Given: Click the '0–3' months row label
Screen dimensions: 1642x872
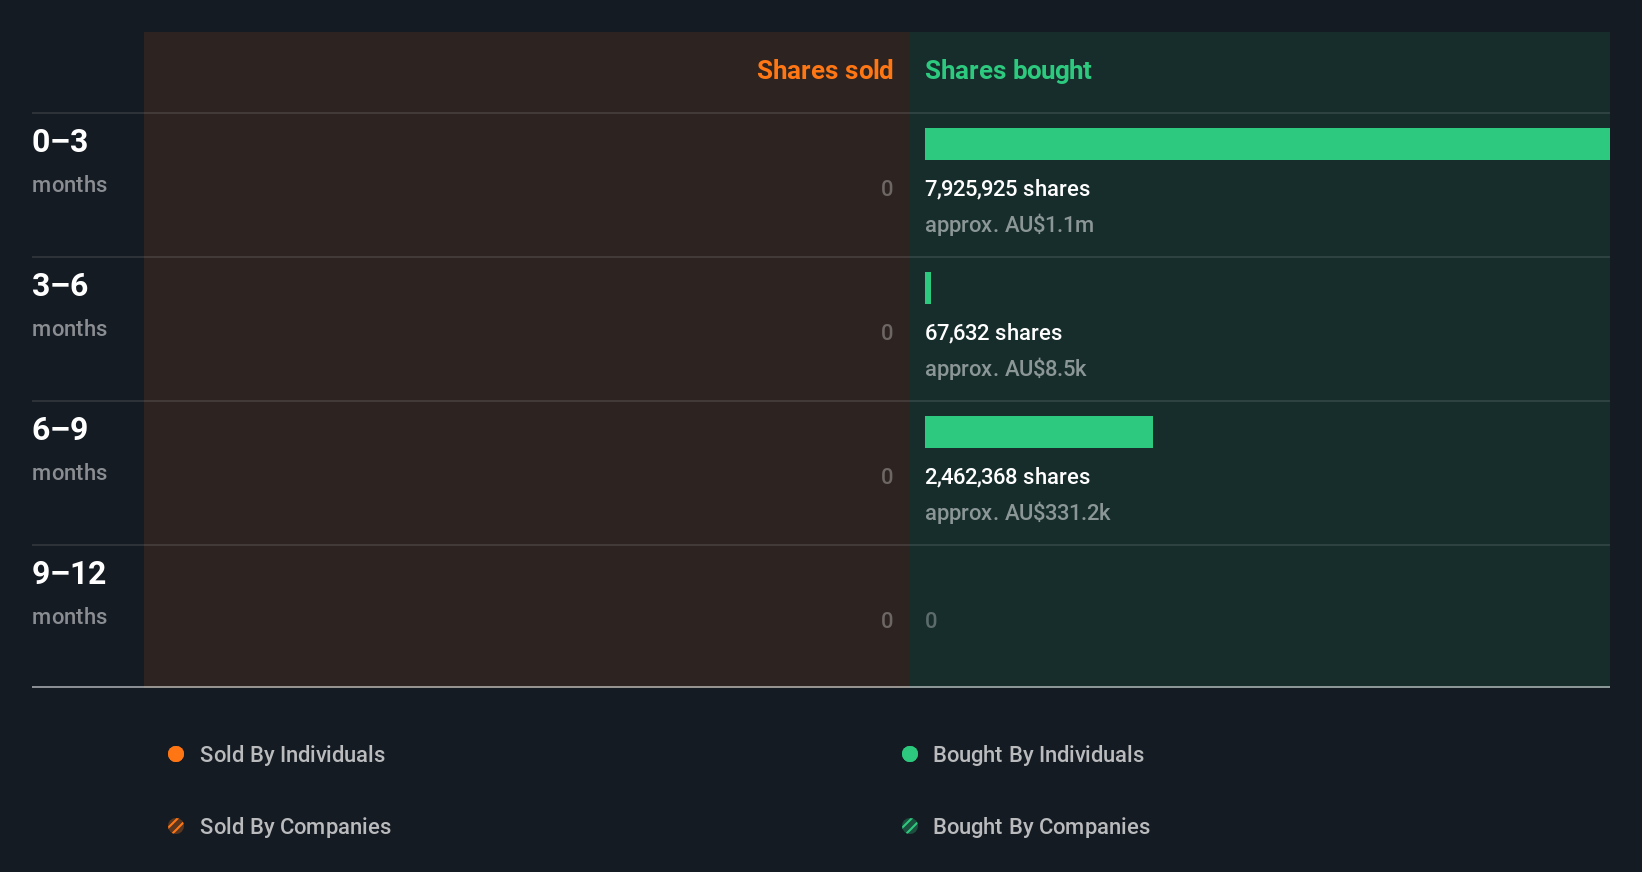Looking at the screenshot, I should [x=60, y=141].
